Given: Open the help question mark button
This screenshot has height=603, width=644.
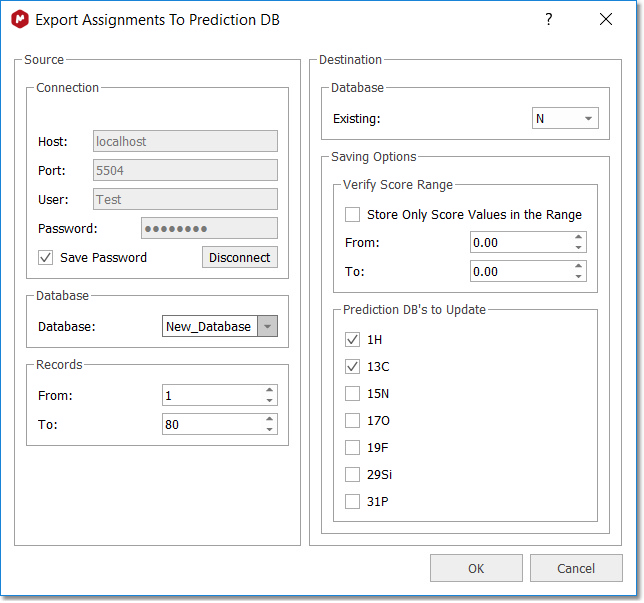Looking at the screenshot, I should coord(548,19).
